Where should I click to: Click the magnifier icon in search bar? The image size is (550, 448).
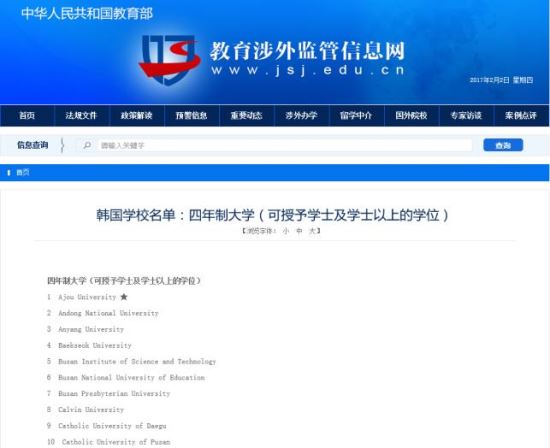(87, 145)
